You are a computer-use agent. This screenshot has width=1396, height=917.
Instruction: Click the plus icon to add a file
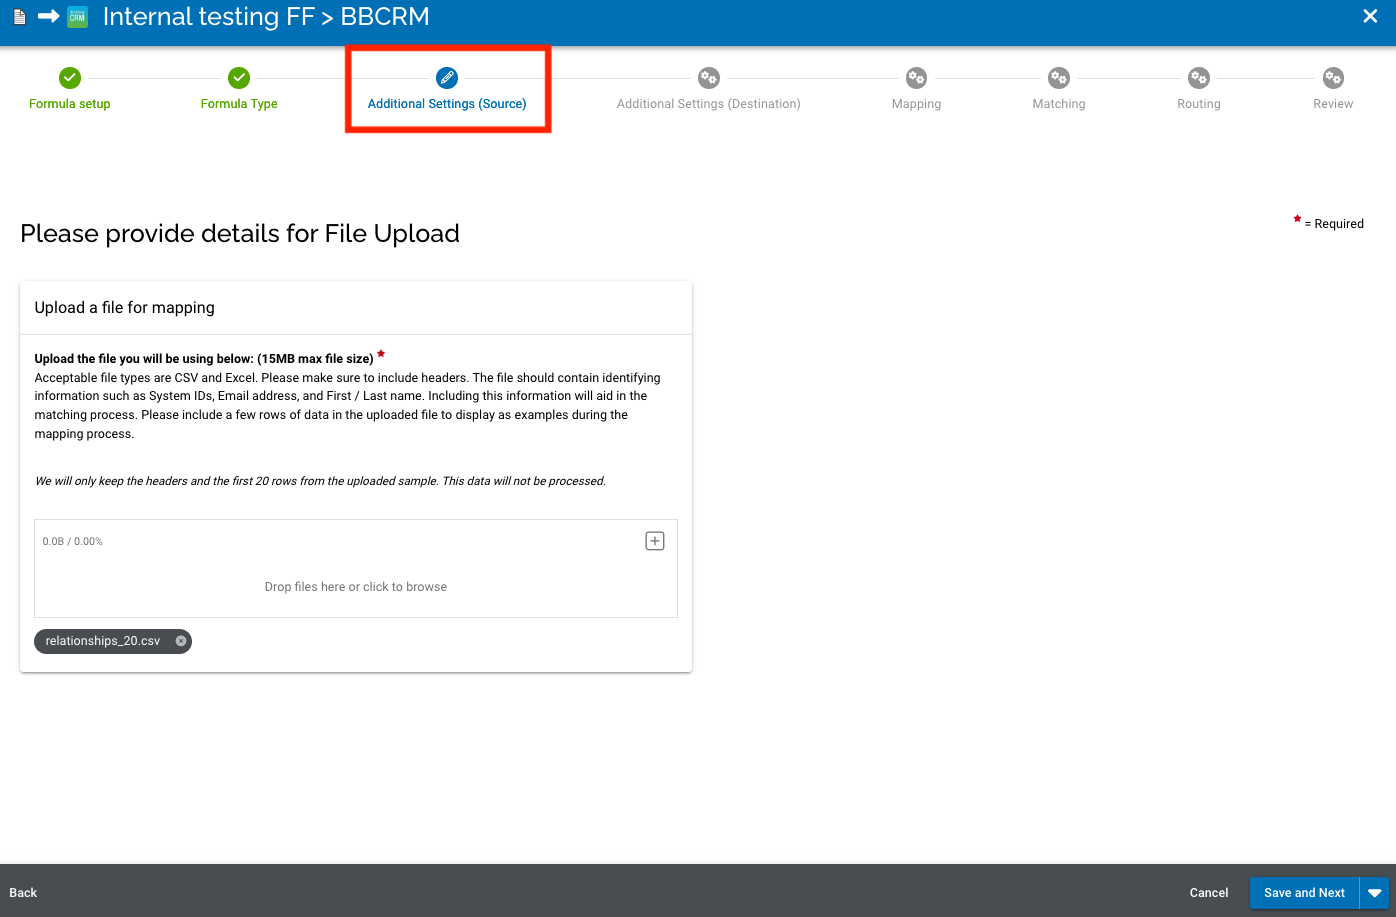pyautogui.click(x=654, y=540)
